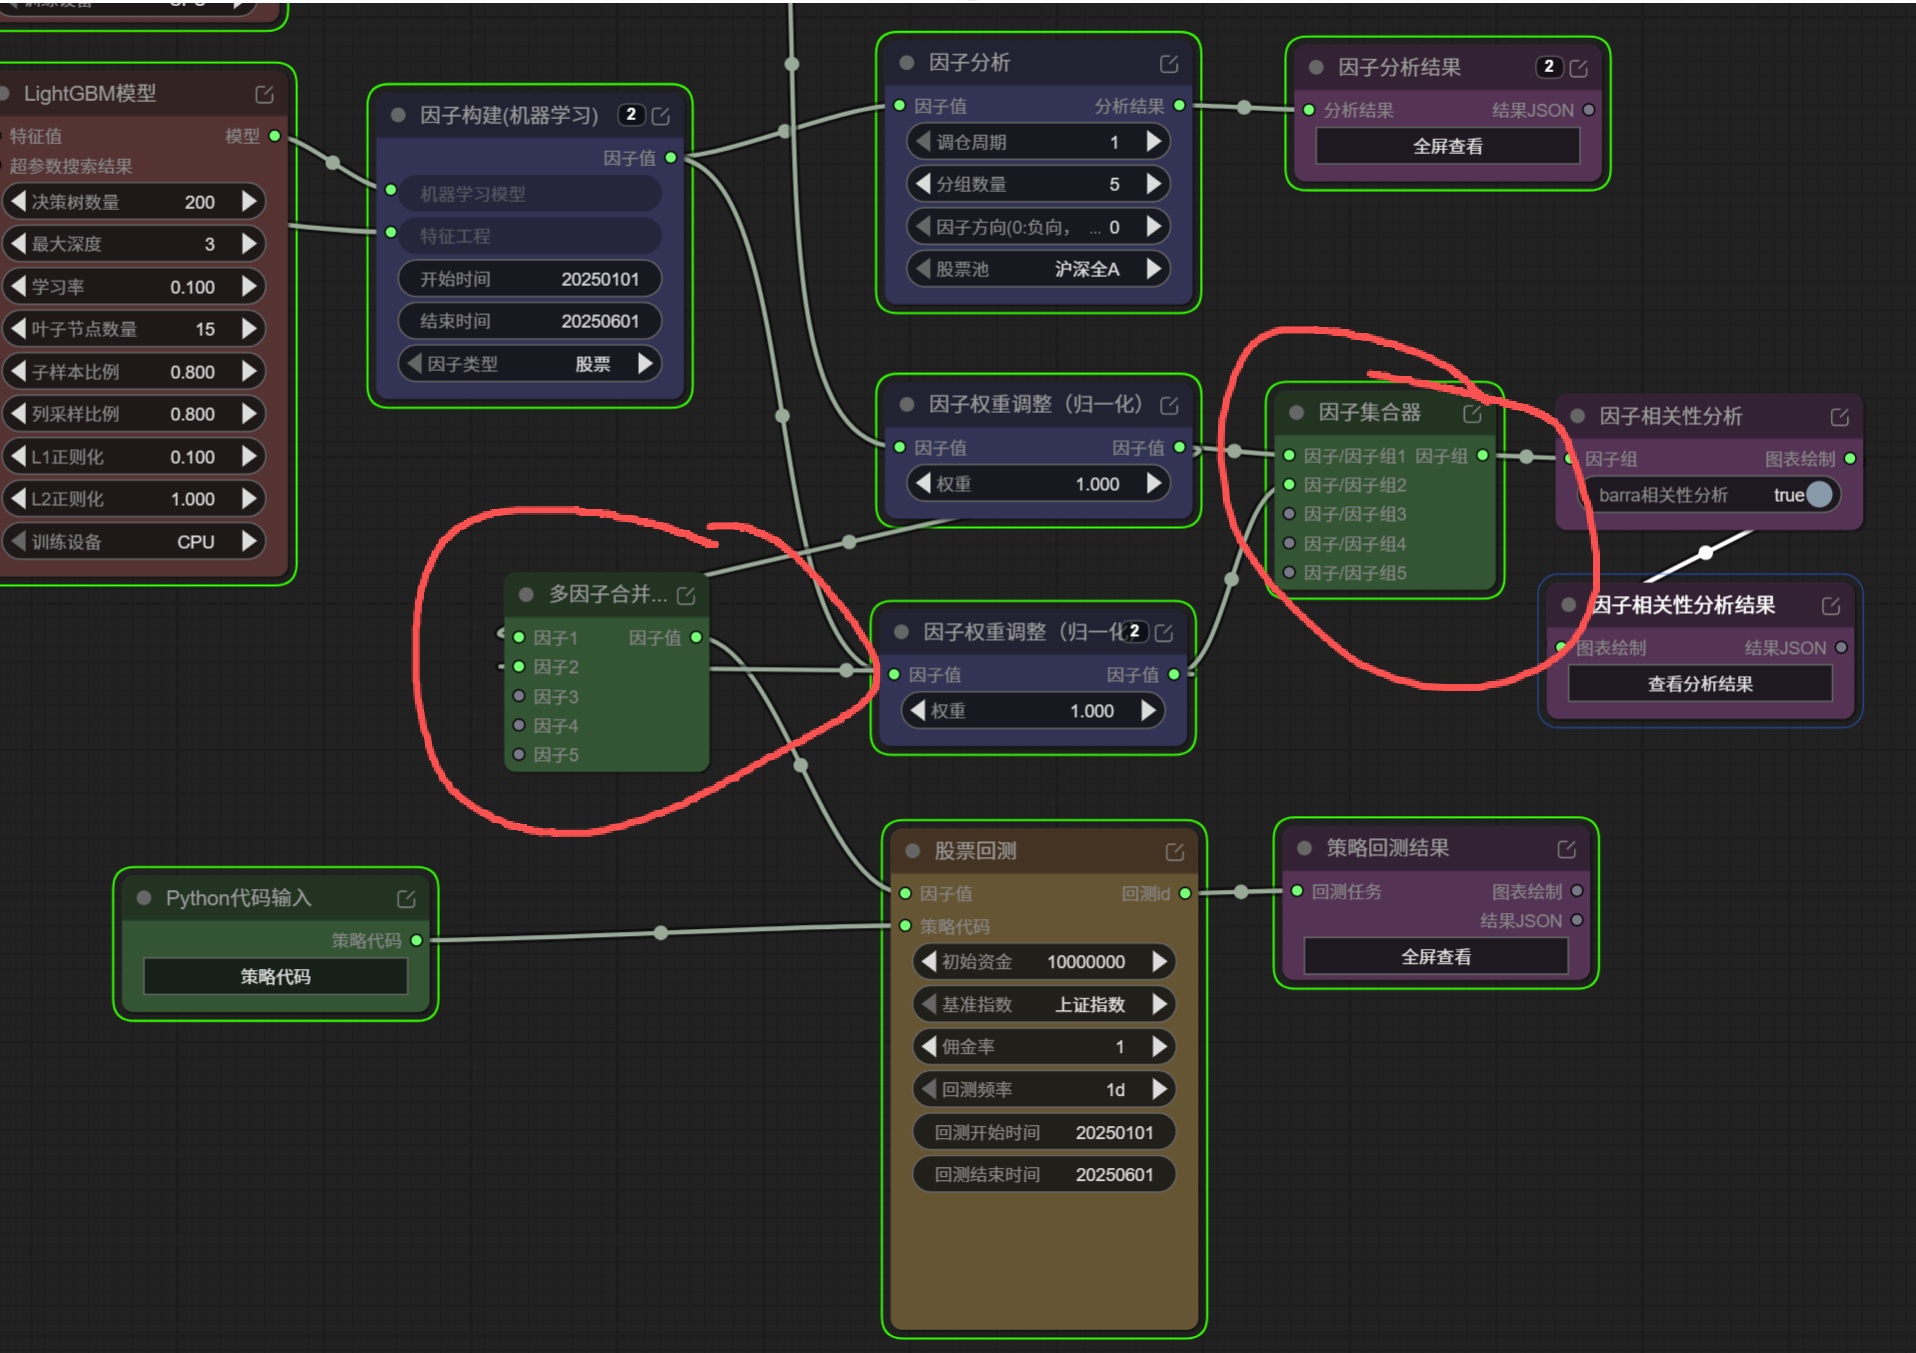Click edit icon on 股票回测 node
Viewport: 1916px width, 1353px height.
1174,852
